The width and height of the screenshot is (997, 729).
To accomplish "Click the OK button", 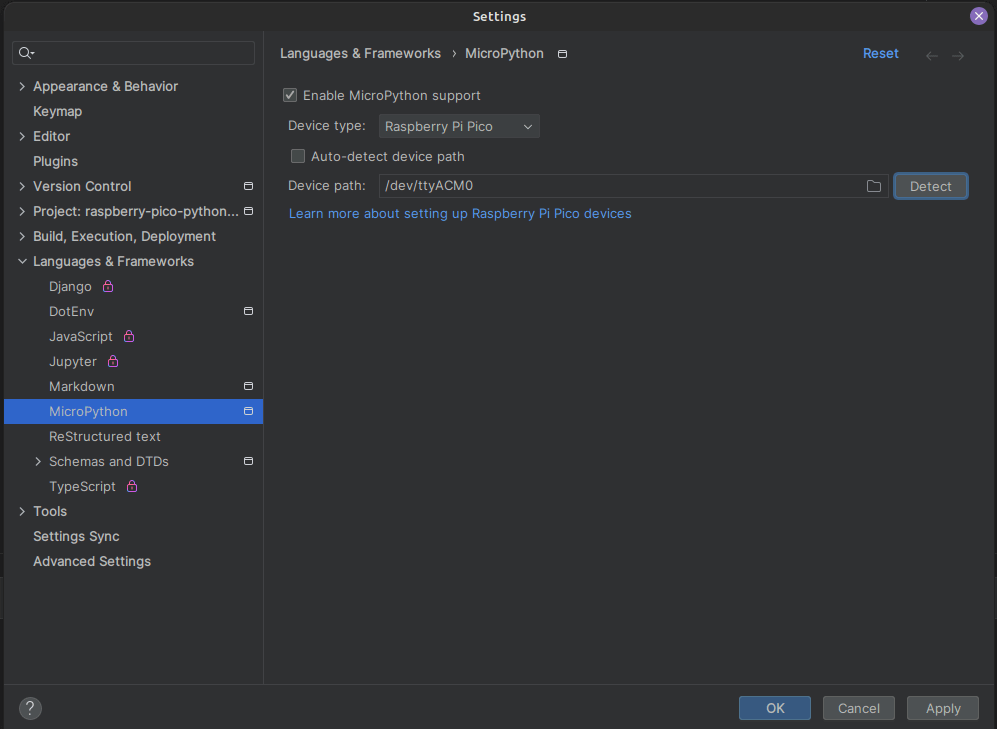I will (774, 708).
